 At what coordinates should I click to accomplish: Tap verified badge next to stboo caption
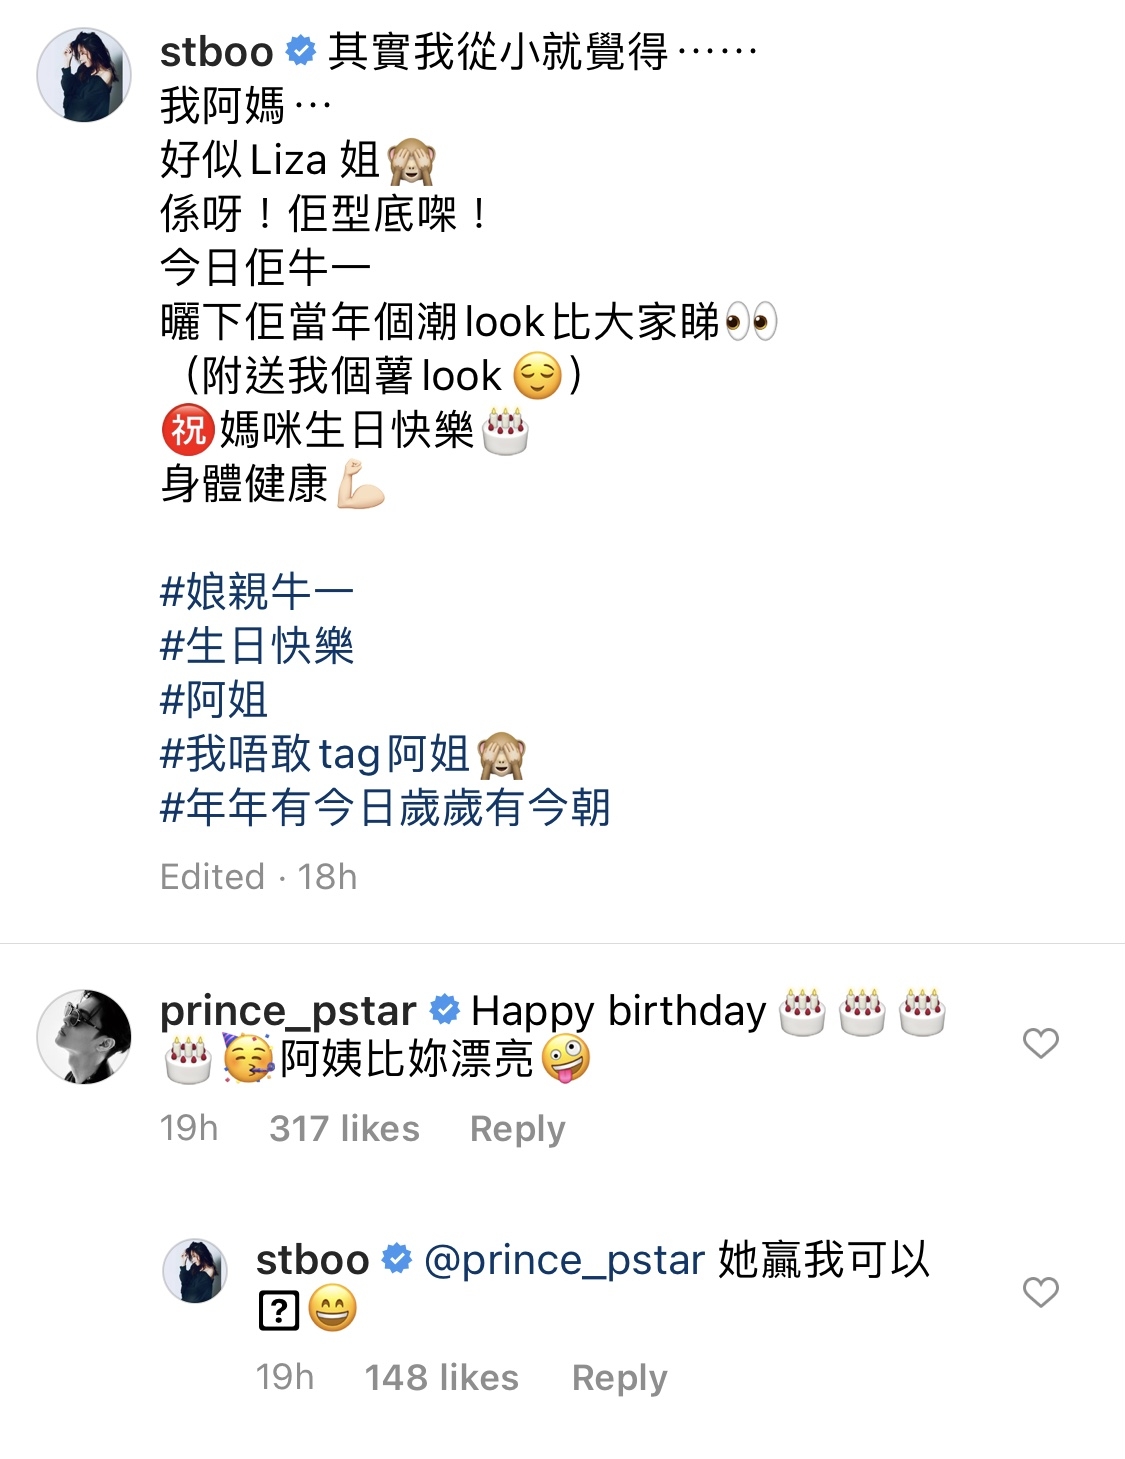point(301,51)
